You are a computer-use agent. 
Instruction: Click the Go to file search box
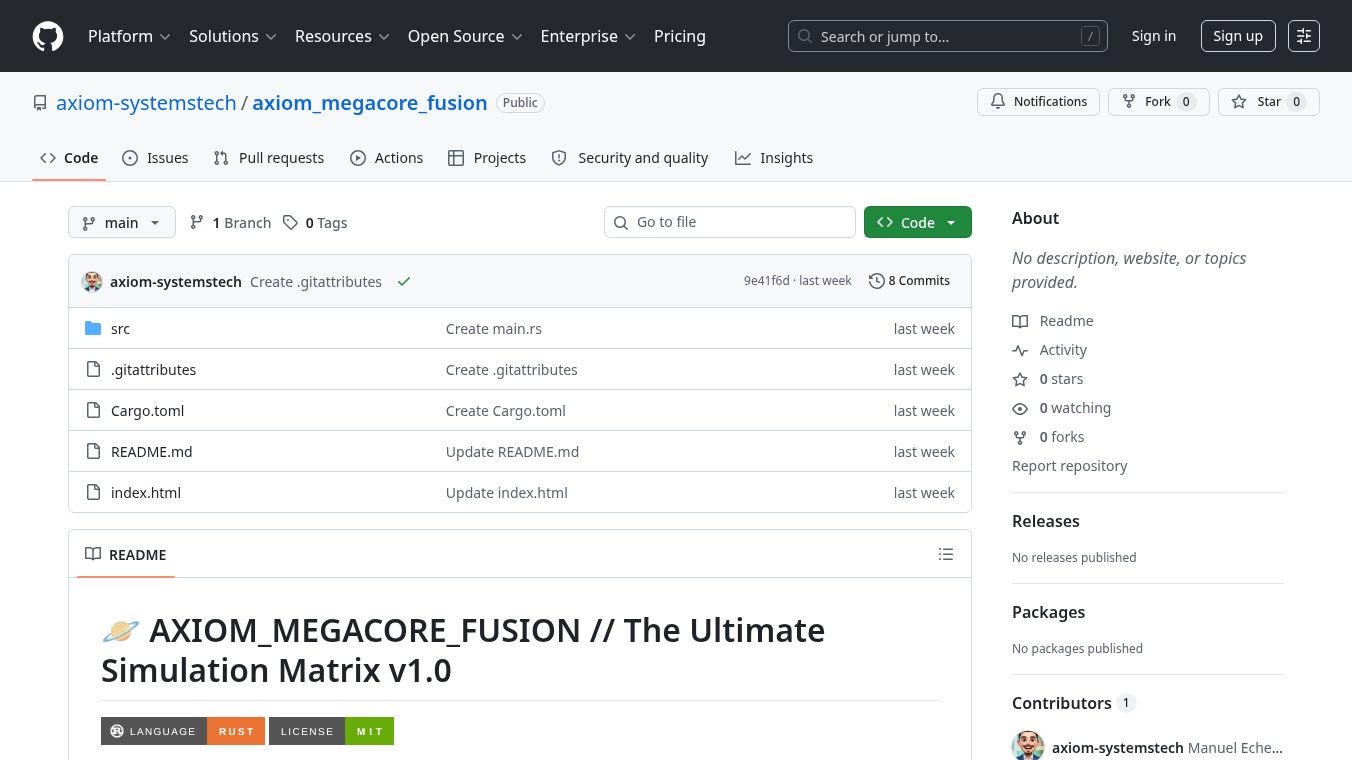pos(730,222)
